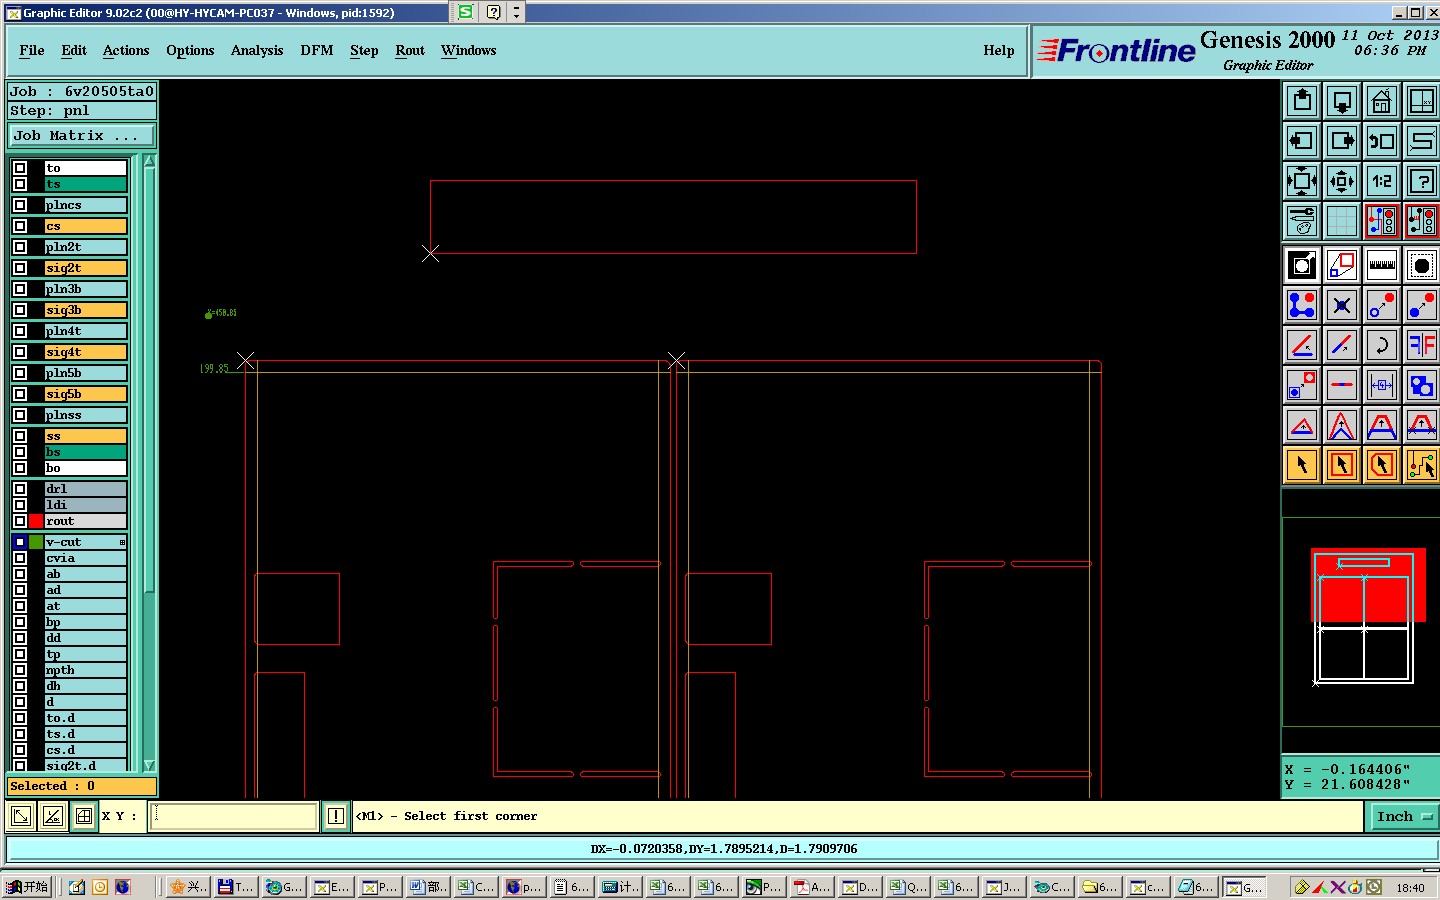
Task: Select the rectangle area selection tool
Action: point(1342,465)
